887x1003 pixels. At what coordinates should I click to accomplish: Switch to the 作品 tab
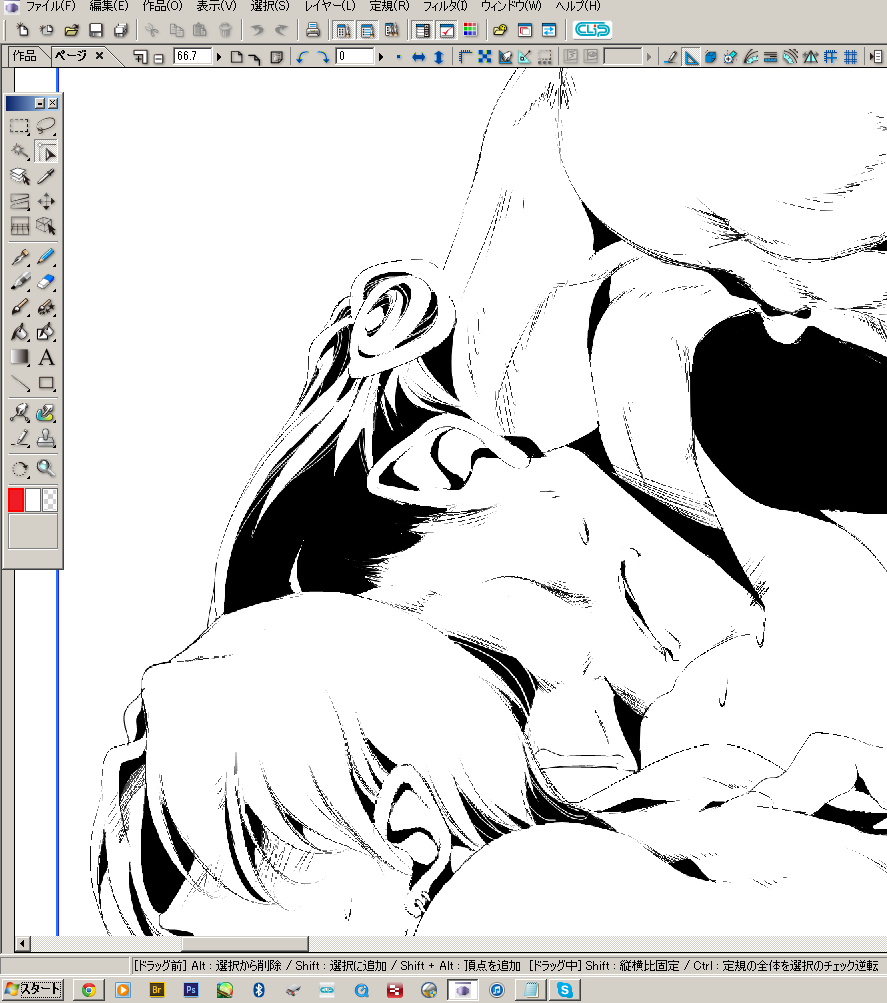[x=24, y=56]
